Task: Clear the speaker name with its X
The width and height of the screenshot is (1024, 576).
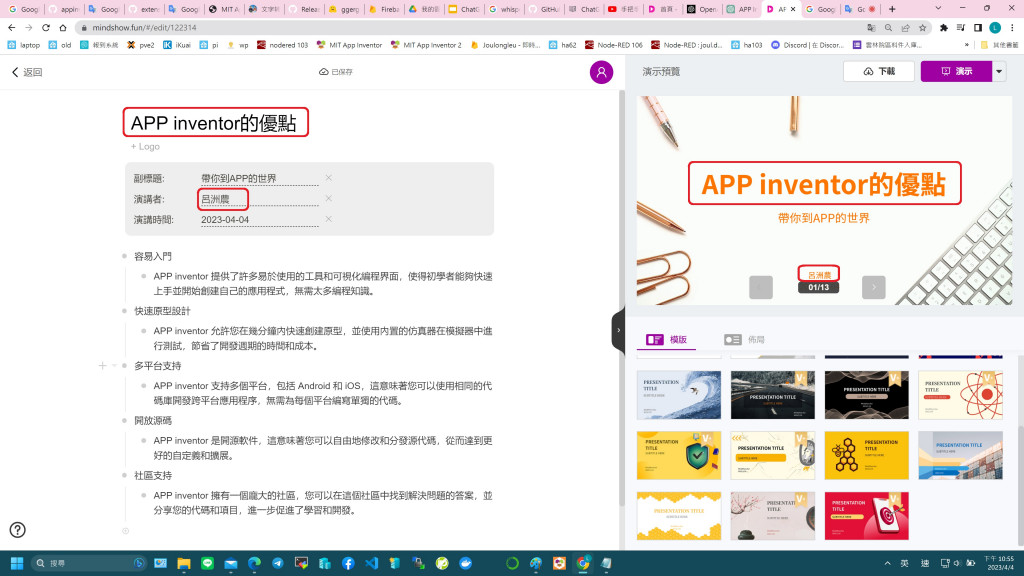Action: (328, 199)
